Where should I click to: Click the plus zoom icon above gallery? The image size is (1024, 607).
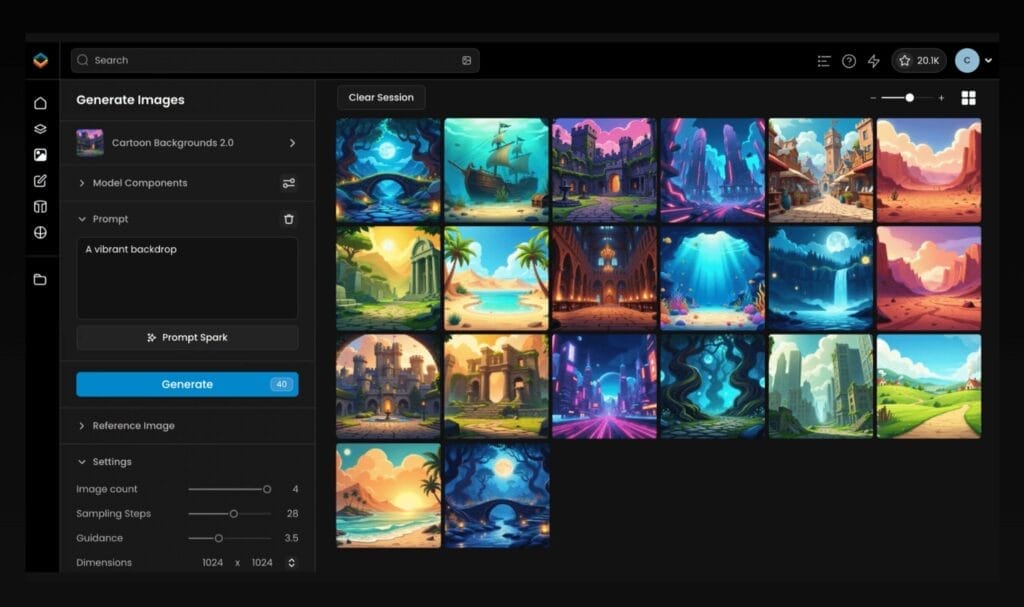(x=941, y=98)
